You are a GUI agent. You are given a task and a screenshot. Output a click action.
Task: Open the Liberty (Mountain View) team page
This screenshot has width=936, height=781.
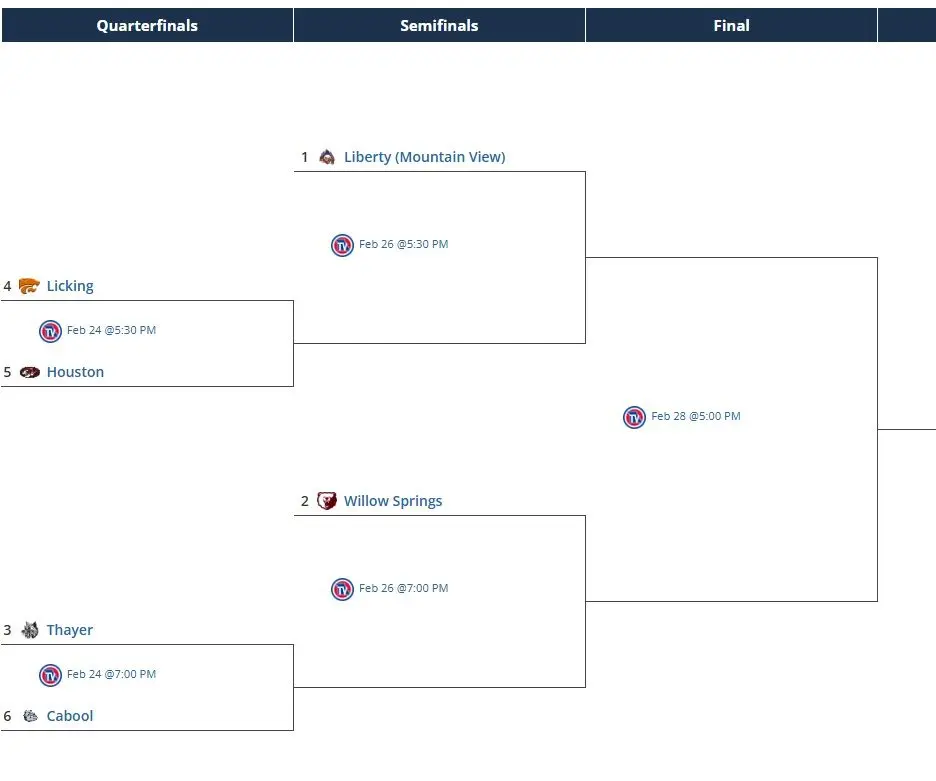click(x=424, y=156)
